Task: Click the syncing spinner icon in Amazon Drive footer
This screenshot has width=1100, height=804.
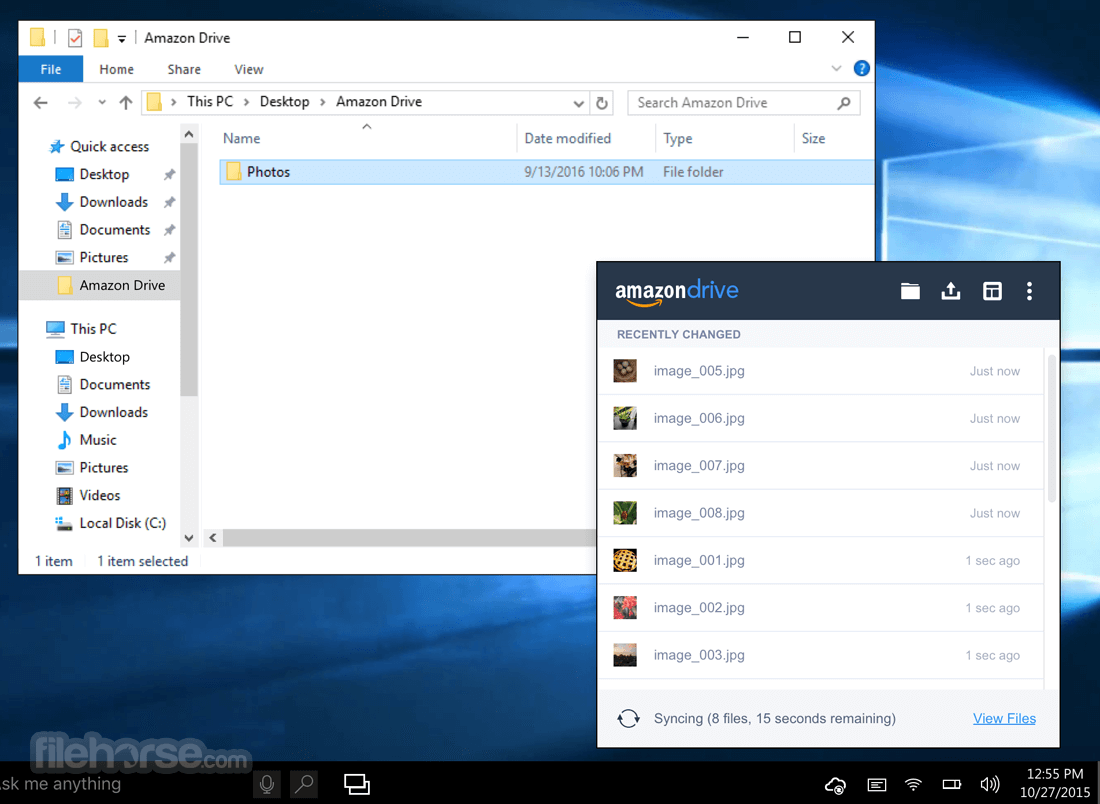Action: click(x=629, y=718)
